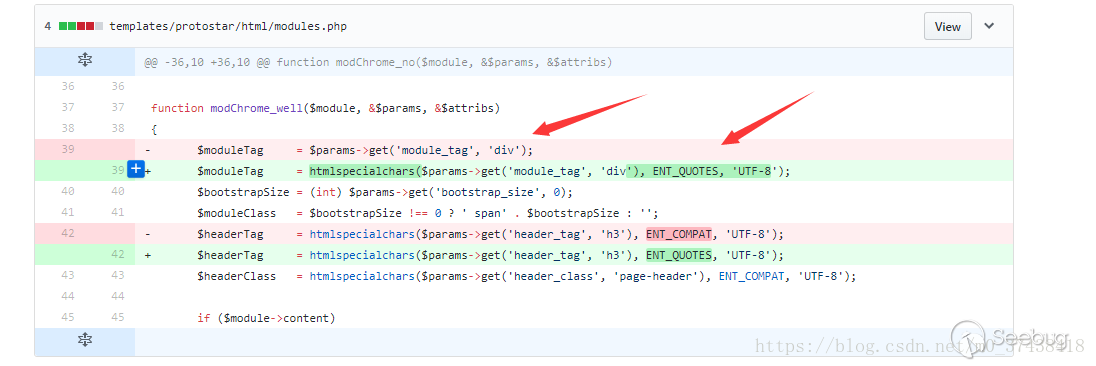Select old line number 37

(67, 107)
